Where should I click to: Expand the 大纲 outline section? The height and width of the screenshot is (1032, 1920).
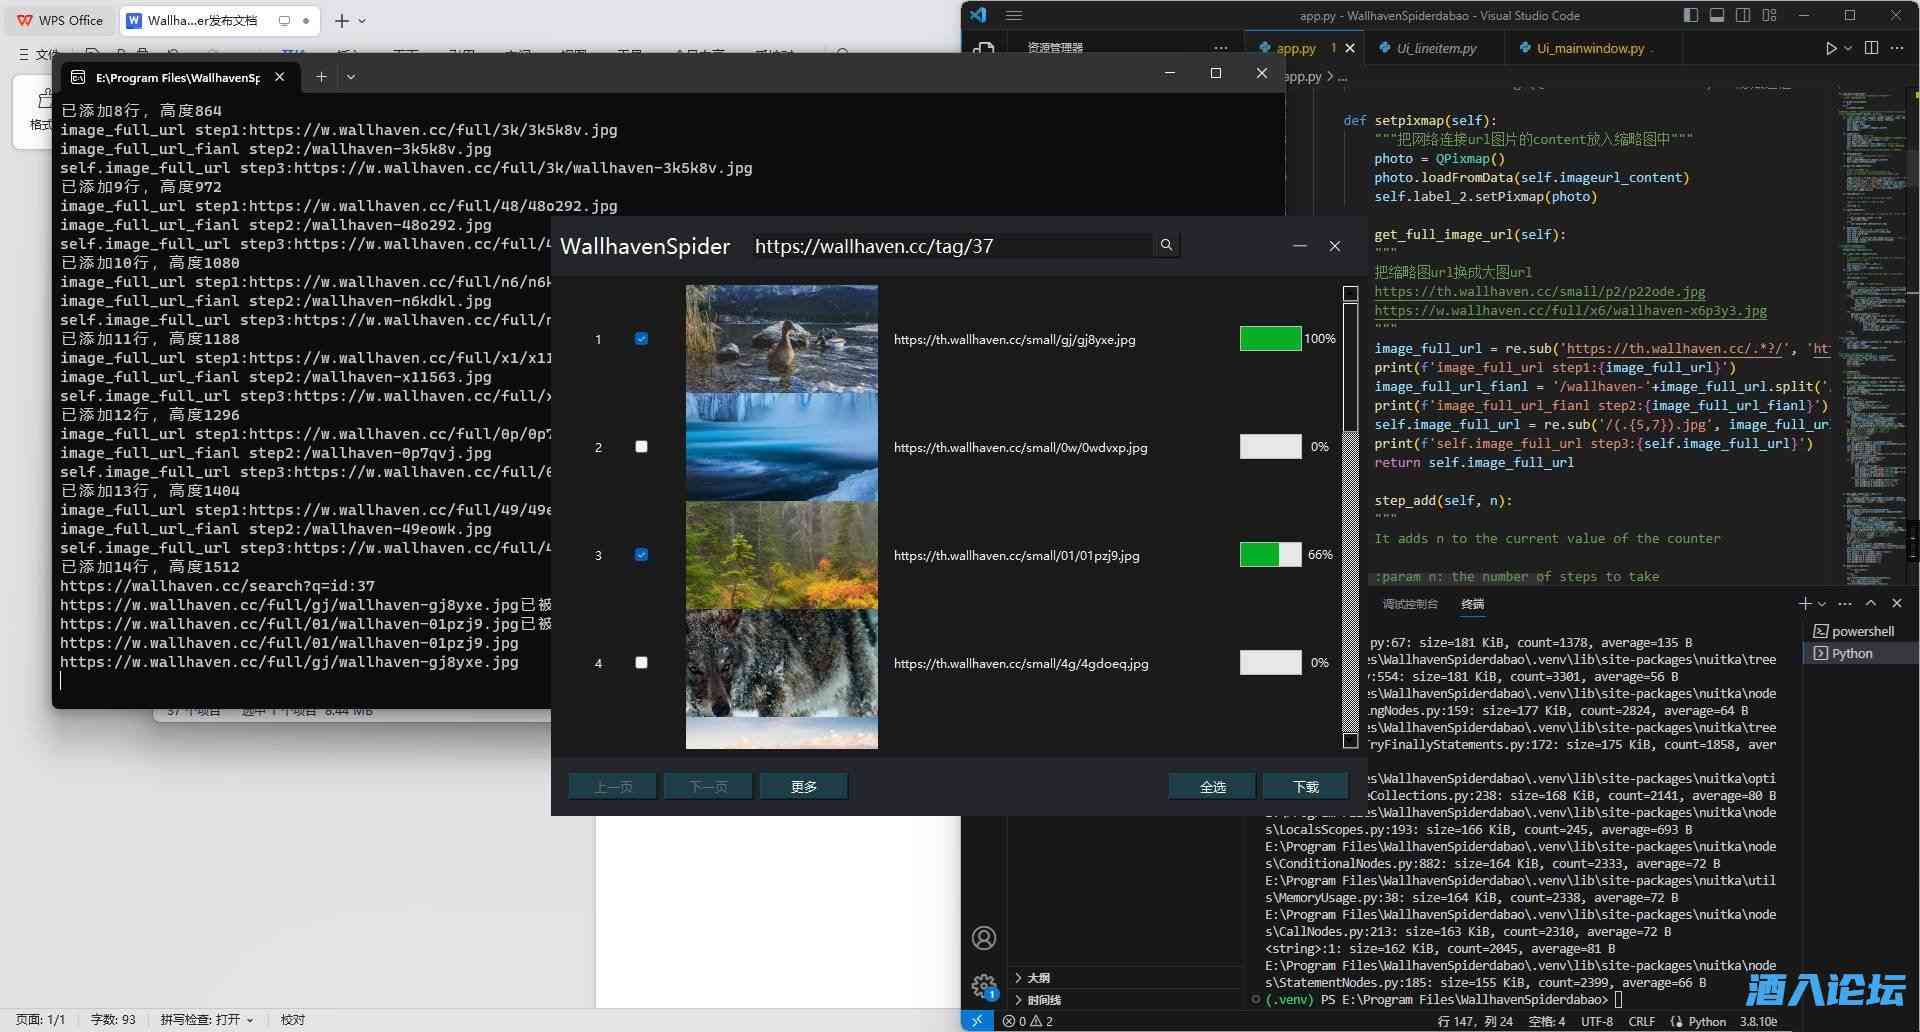[x=1038, y=978]
